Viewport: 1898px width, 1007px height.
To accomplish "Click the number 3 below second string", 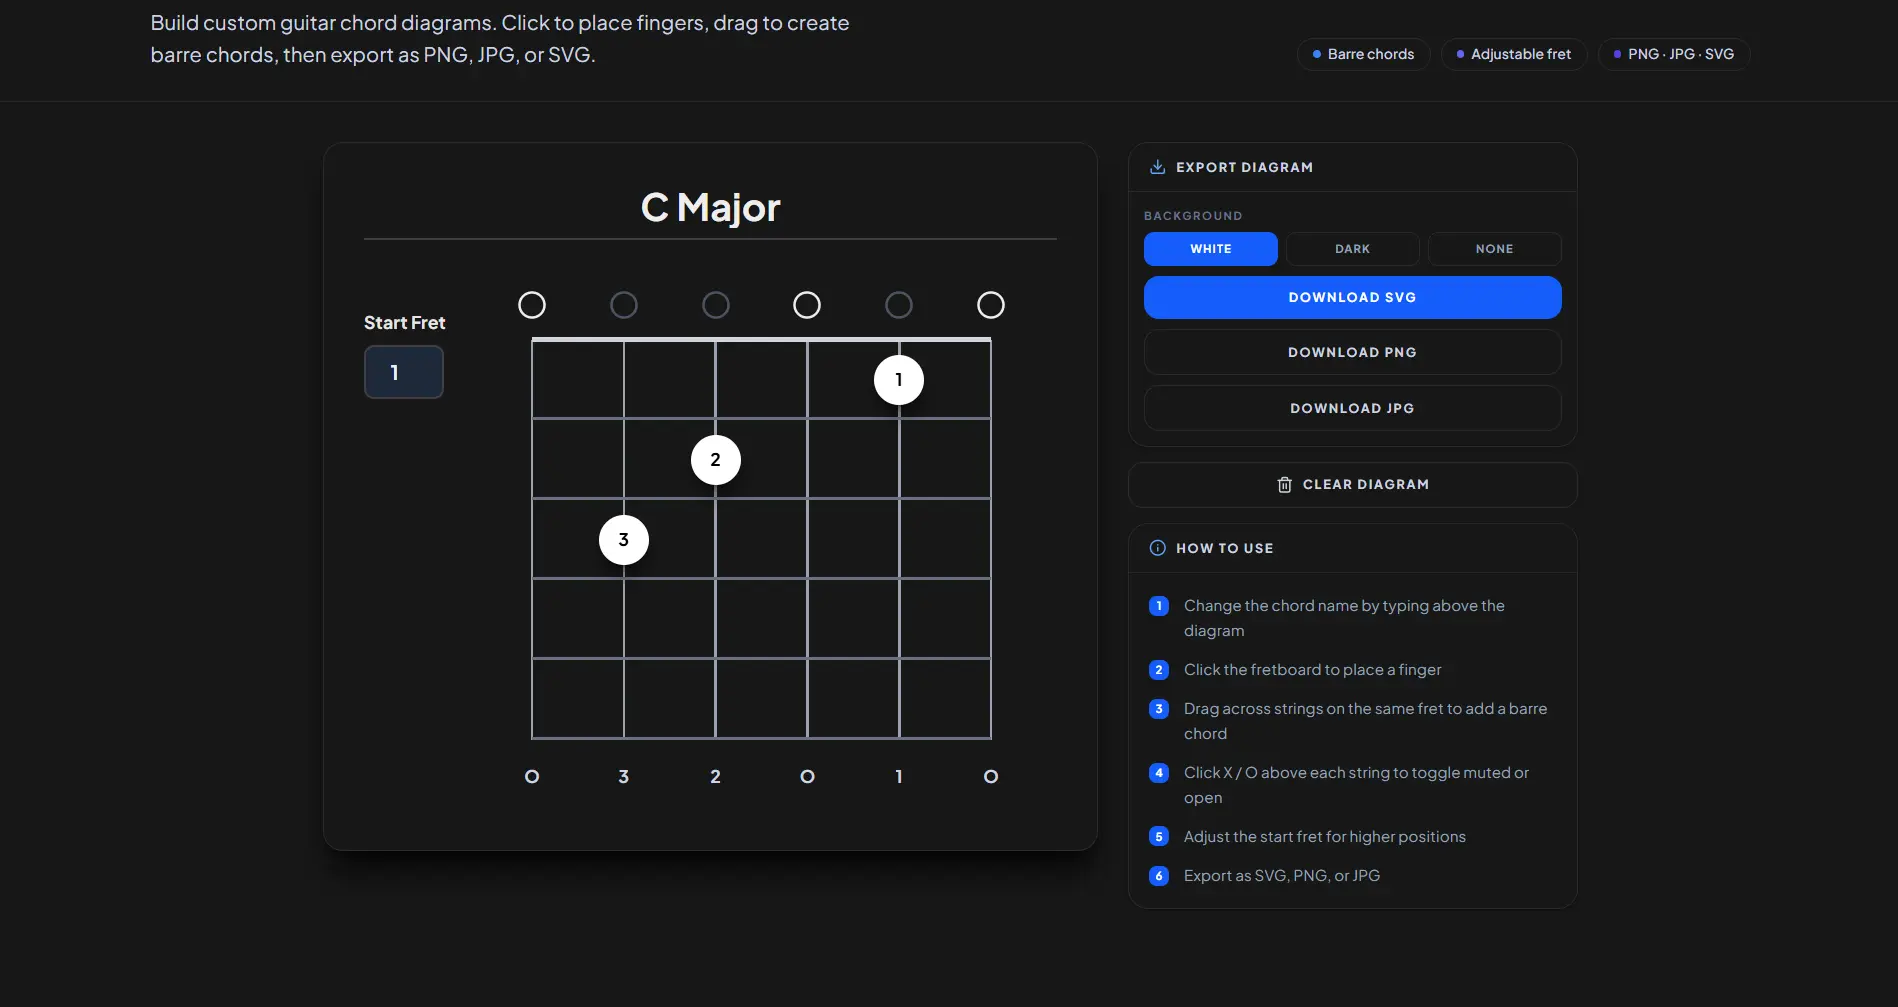I will (624, 777).
